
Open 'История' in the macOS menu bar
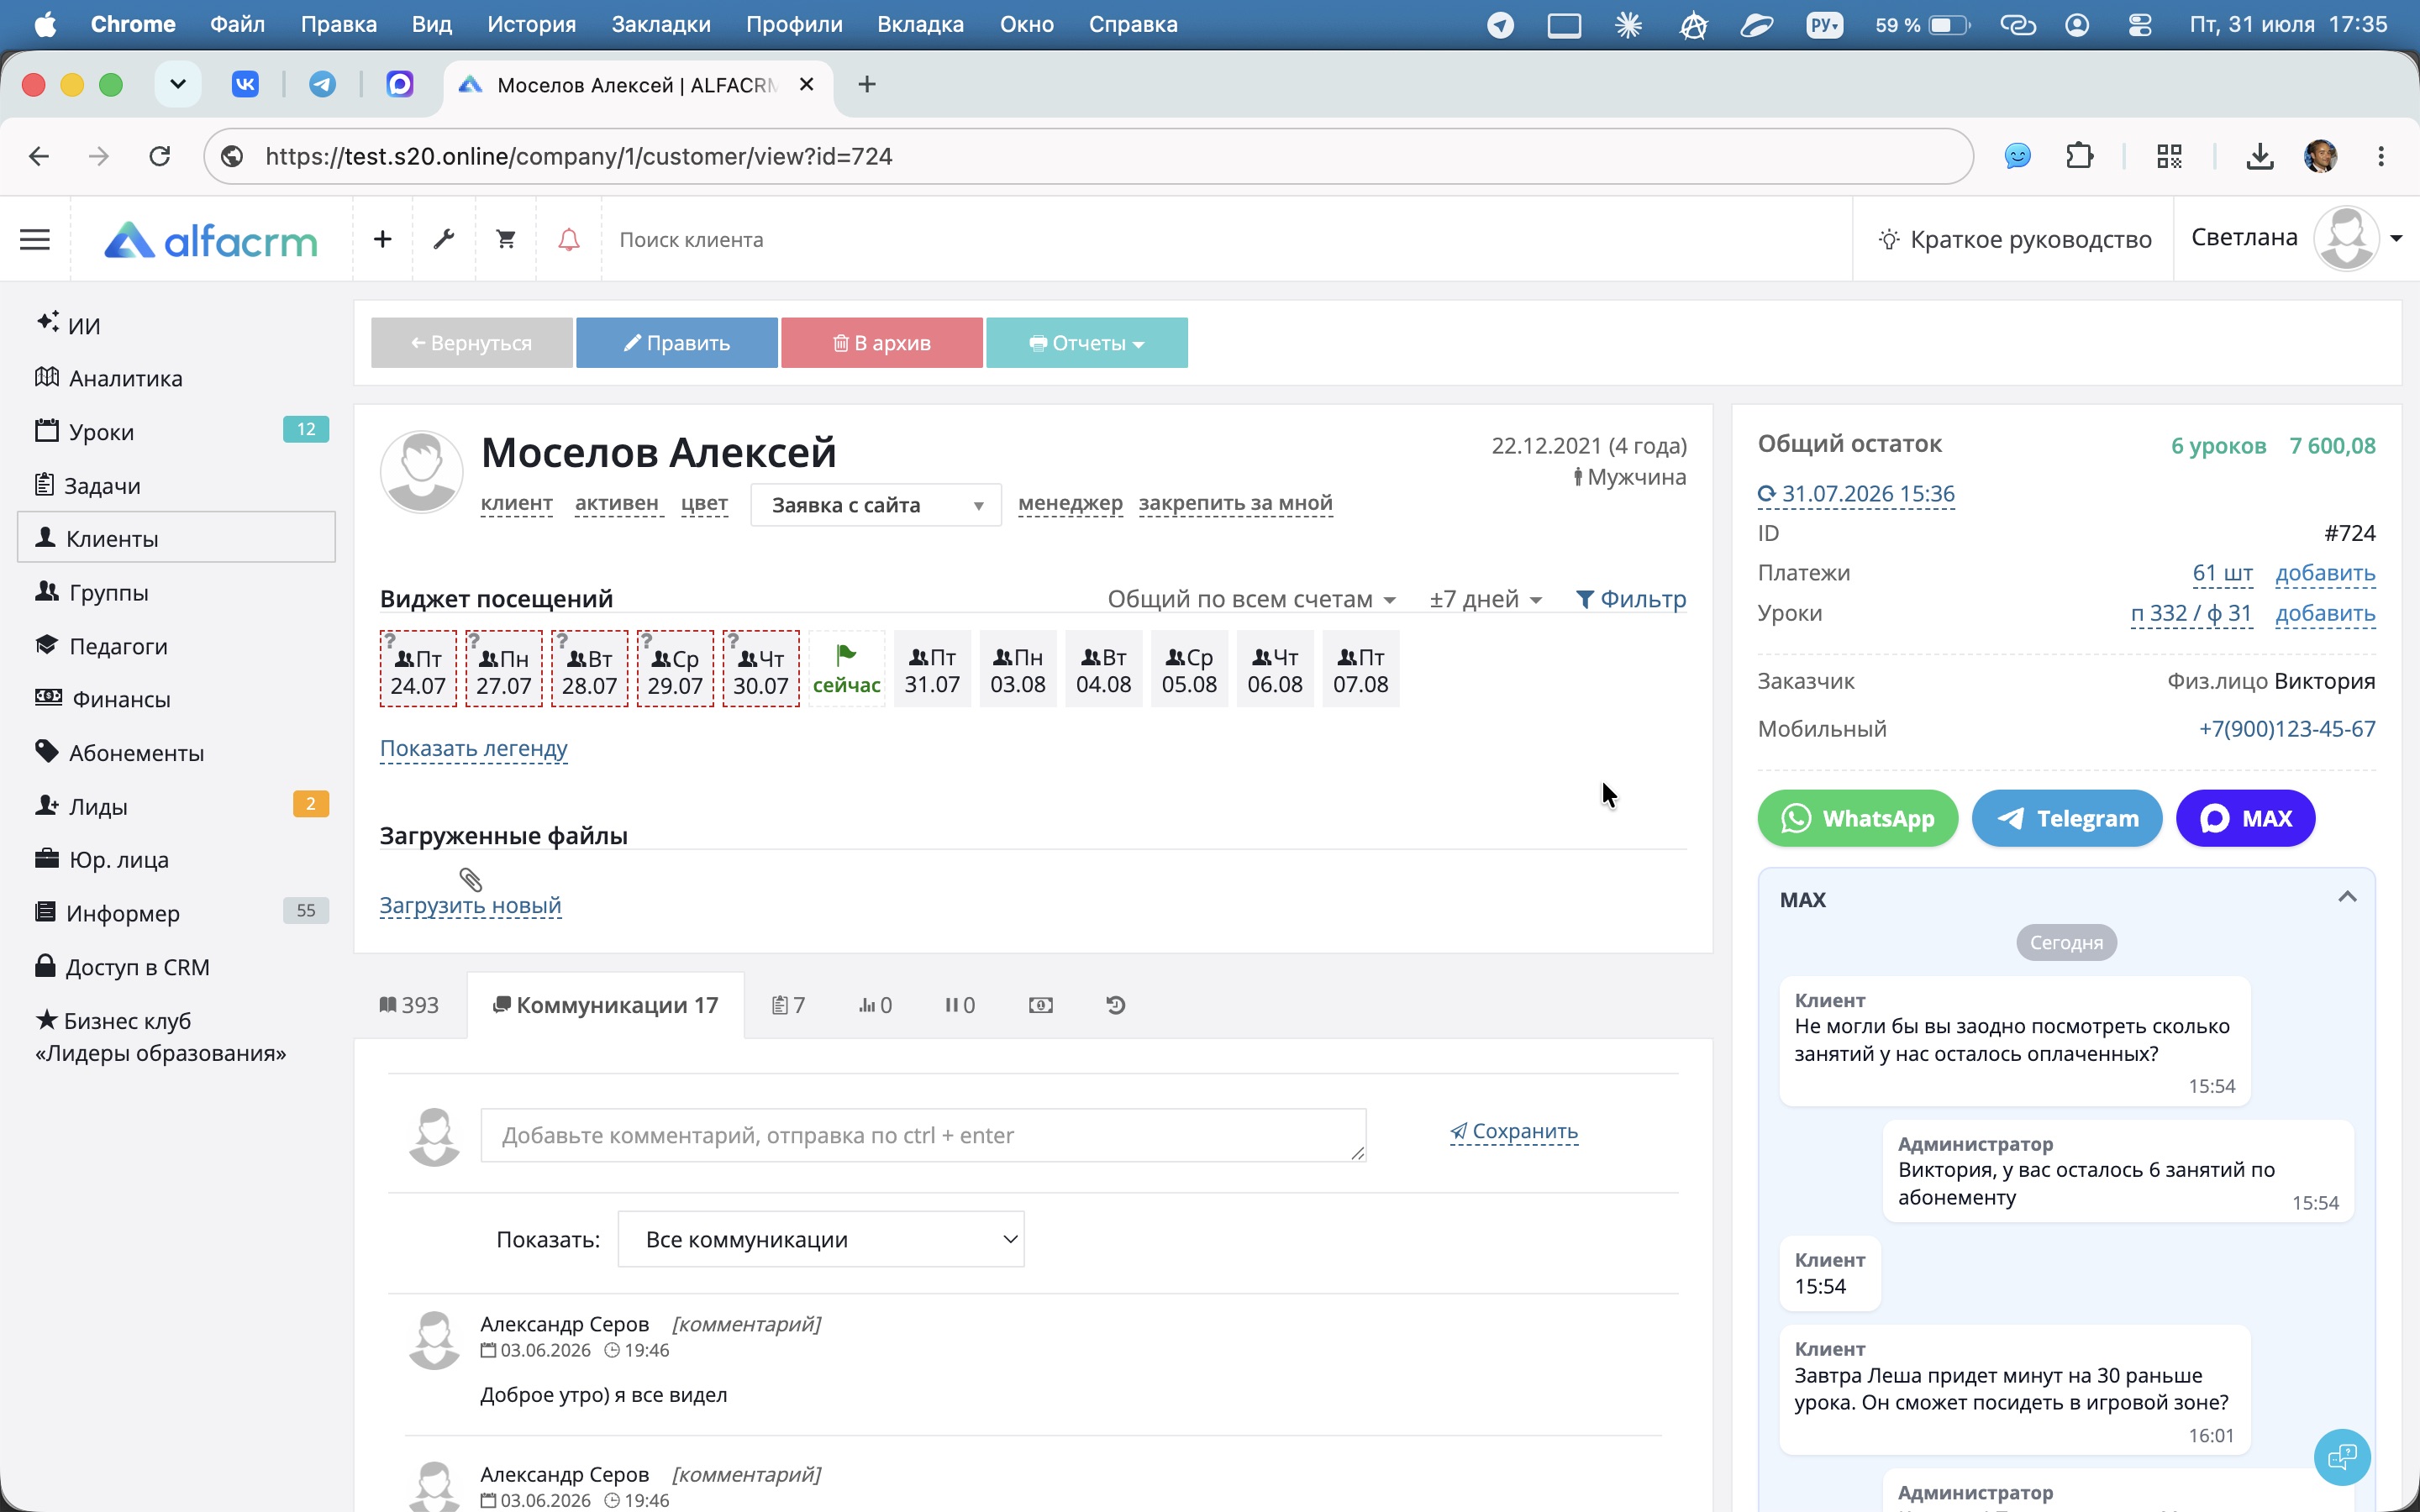[x=531, y=24]
